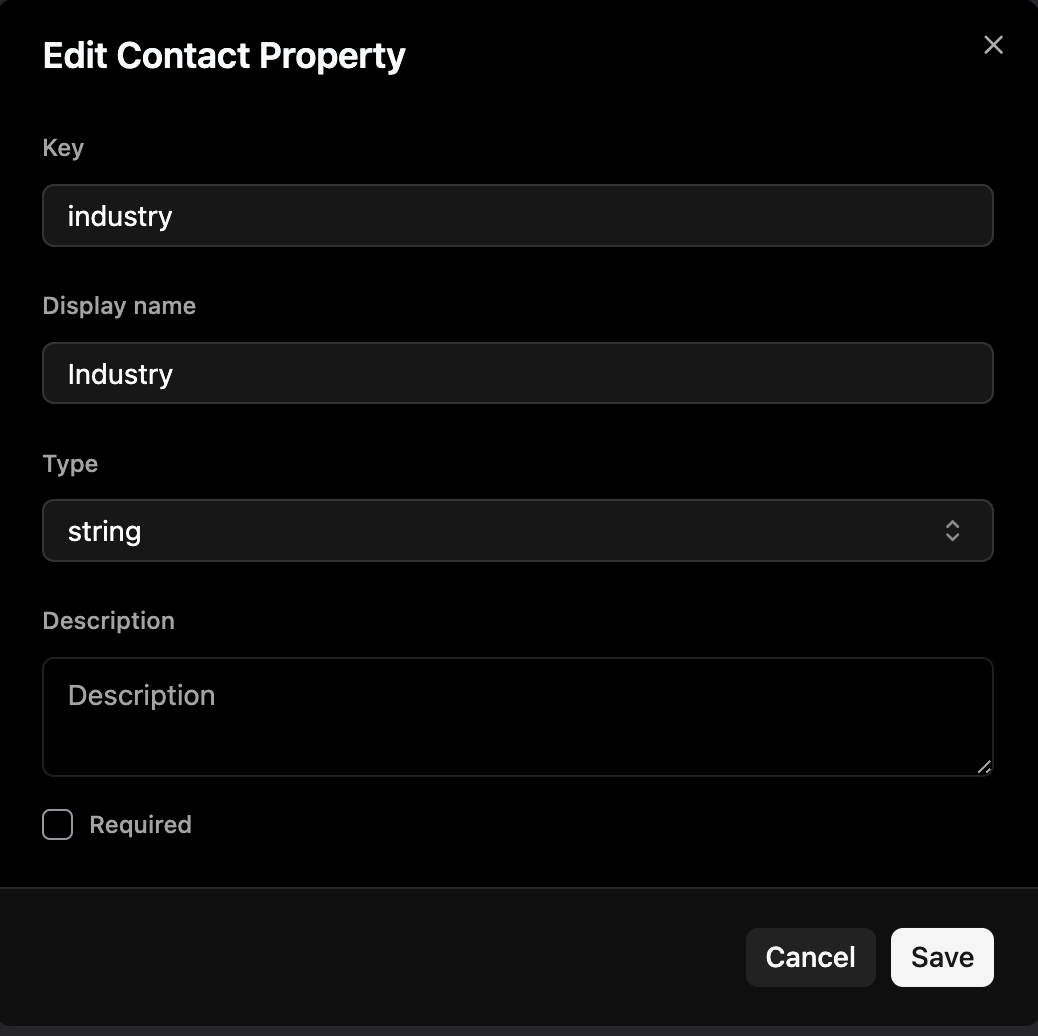The width and height of the screenshot is (1038, 1036).
Task: Click the 'industry' text in the Key field
Action: point(120,216)
